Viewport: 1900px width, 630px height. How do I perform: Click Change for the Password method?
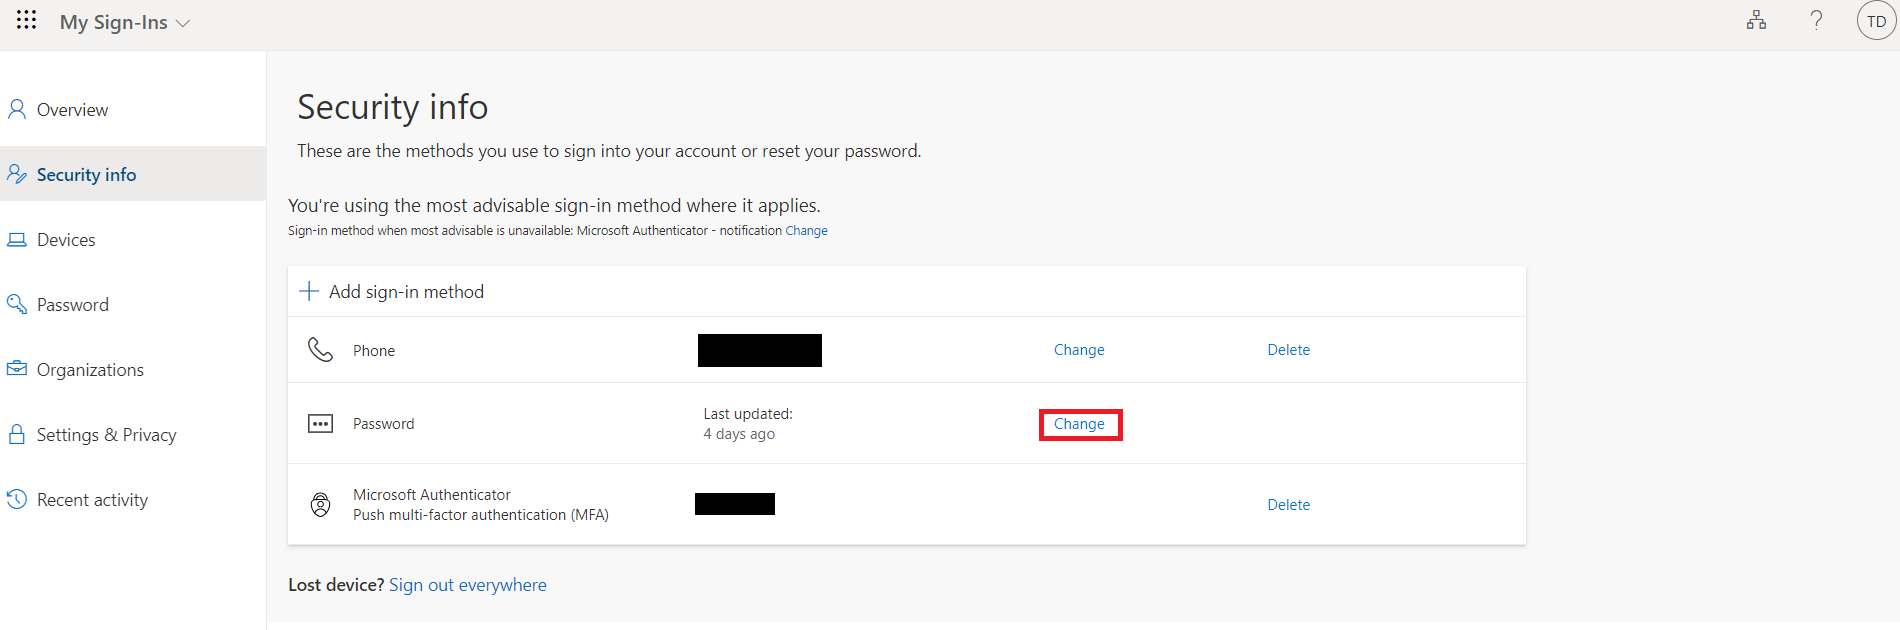click(x=1079, y=424)
